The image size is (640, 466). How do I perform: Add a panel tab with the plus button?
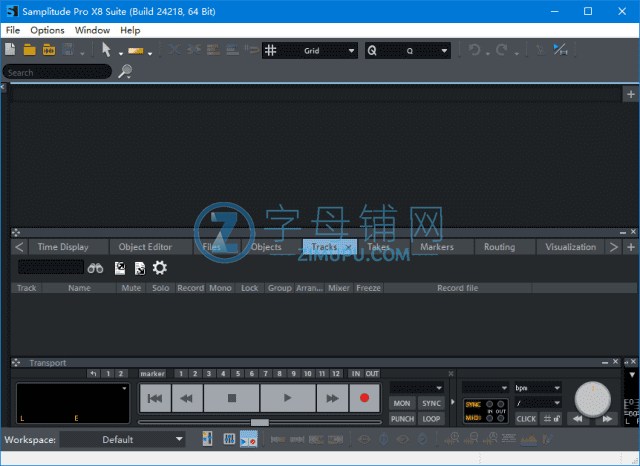(631, 247)
